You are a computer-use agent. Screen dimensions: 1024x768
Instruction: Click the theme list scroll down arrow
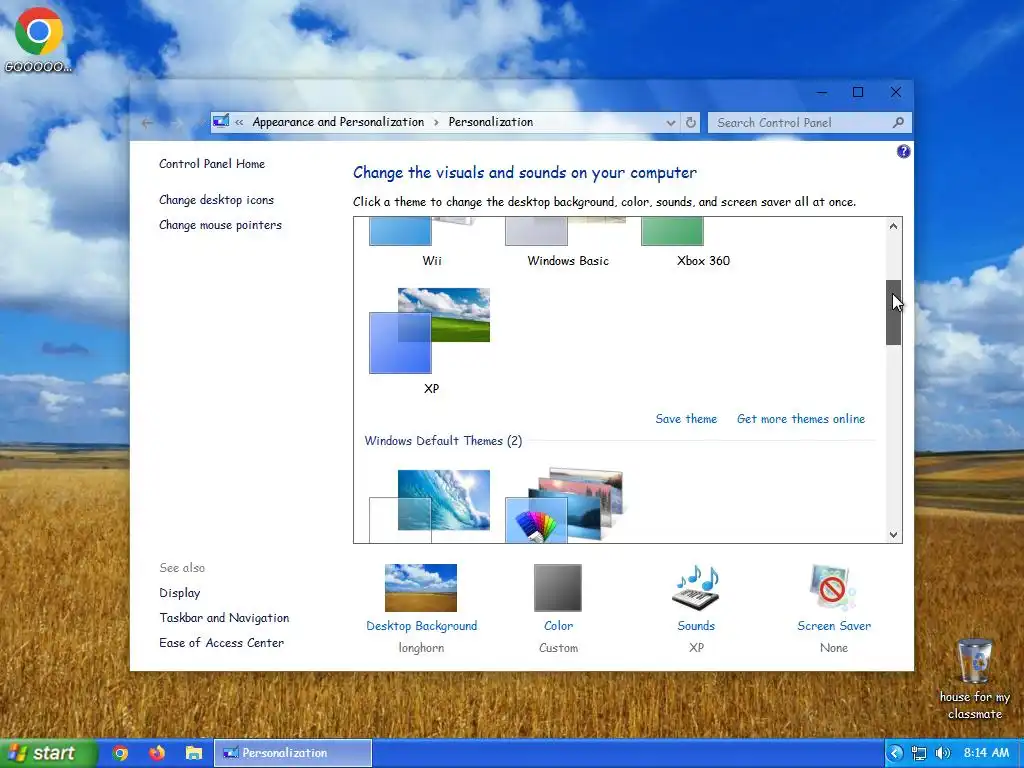pos(893,534)
